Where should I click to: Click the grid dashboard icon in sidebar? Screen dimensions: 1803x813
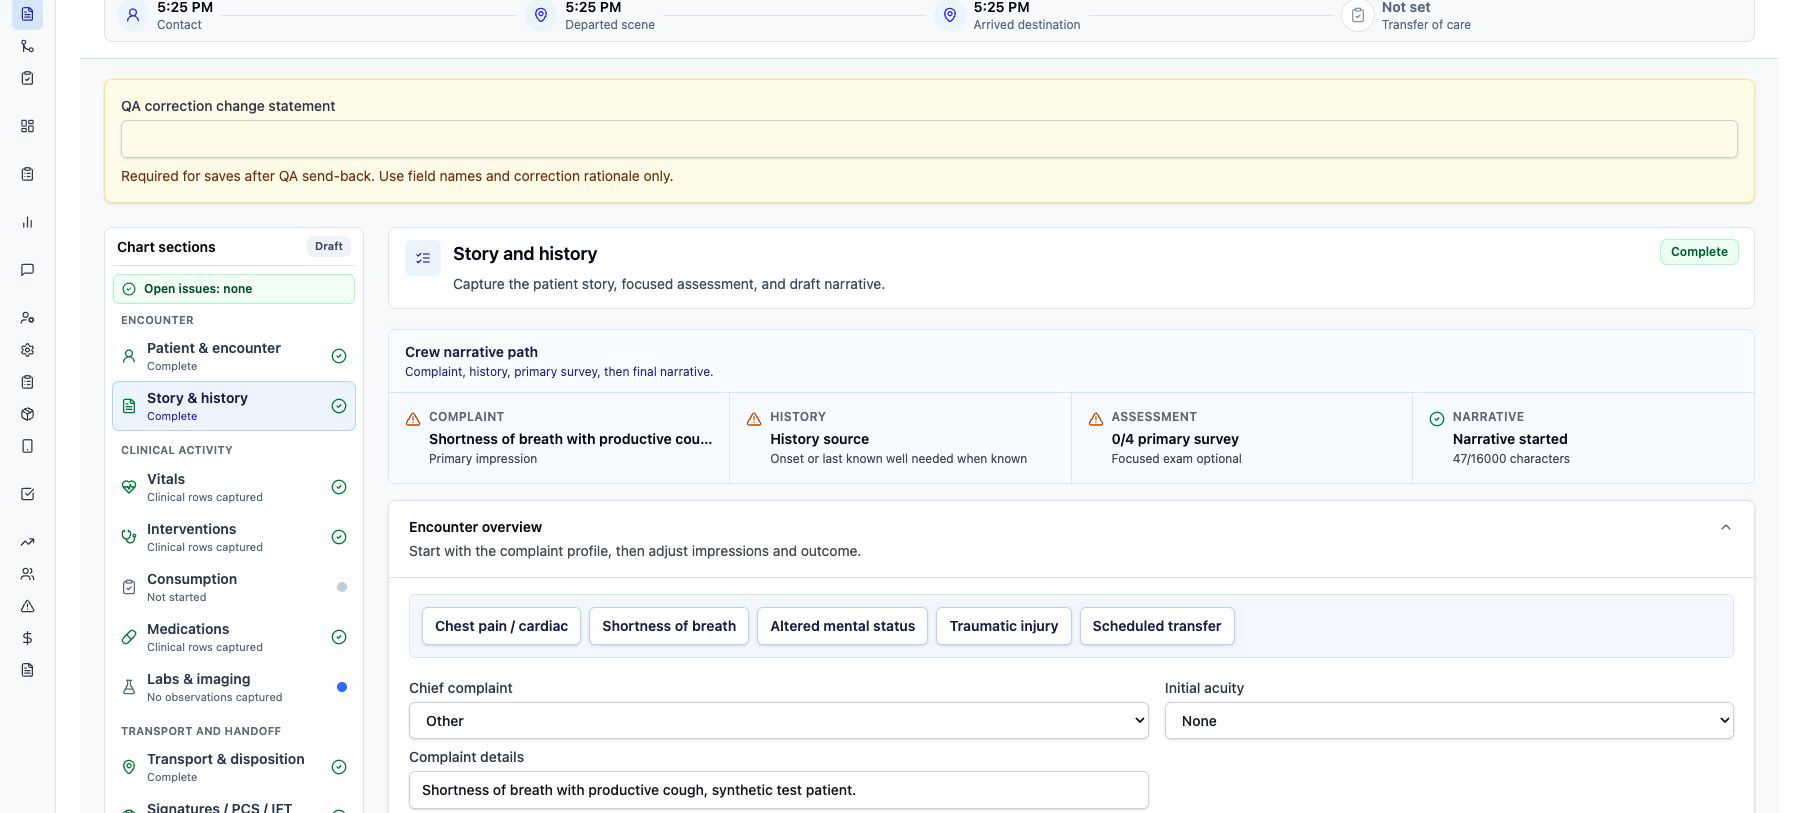click(x=27, y=126)
